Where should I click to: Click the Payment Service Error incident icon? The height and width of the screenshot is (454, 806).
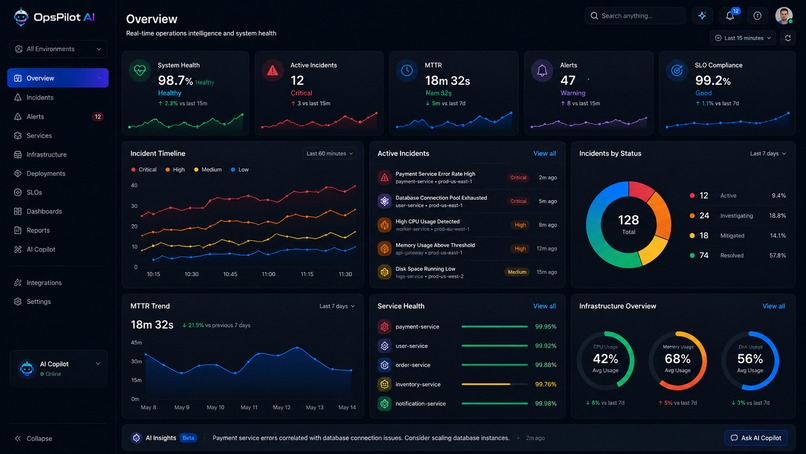point(384,177)
